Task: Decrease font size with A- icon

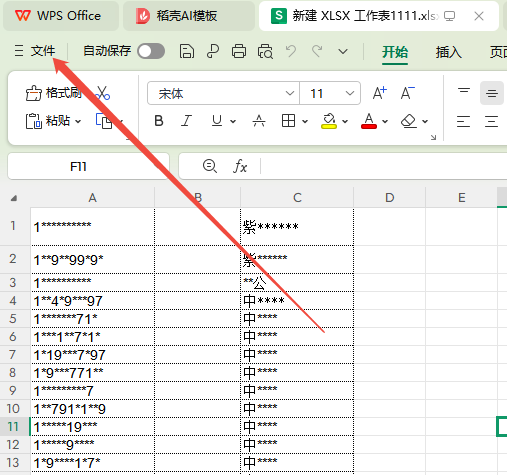Action: pos(407,93)
